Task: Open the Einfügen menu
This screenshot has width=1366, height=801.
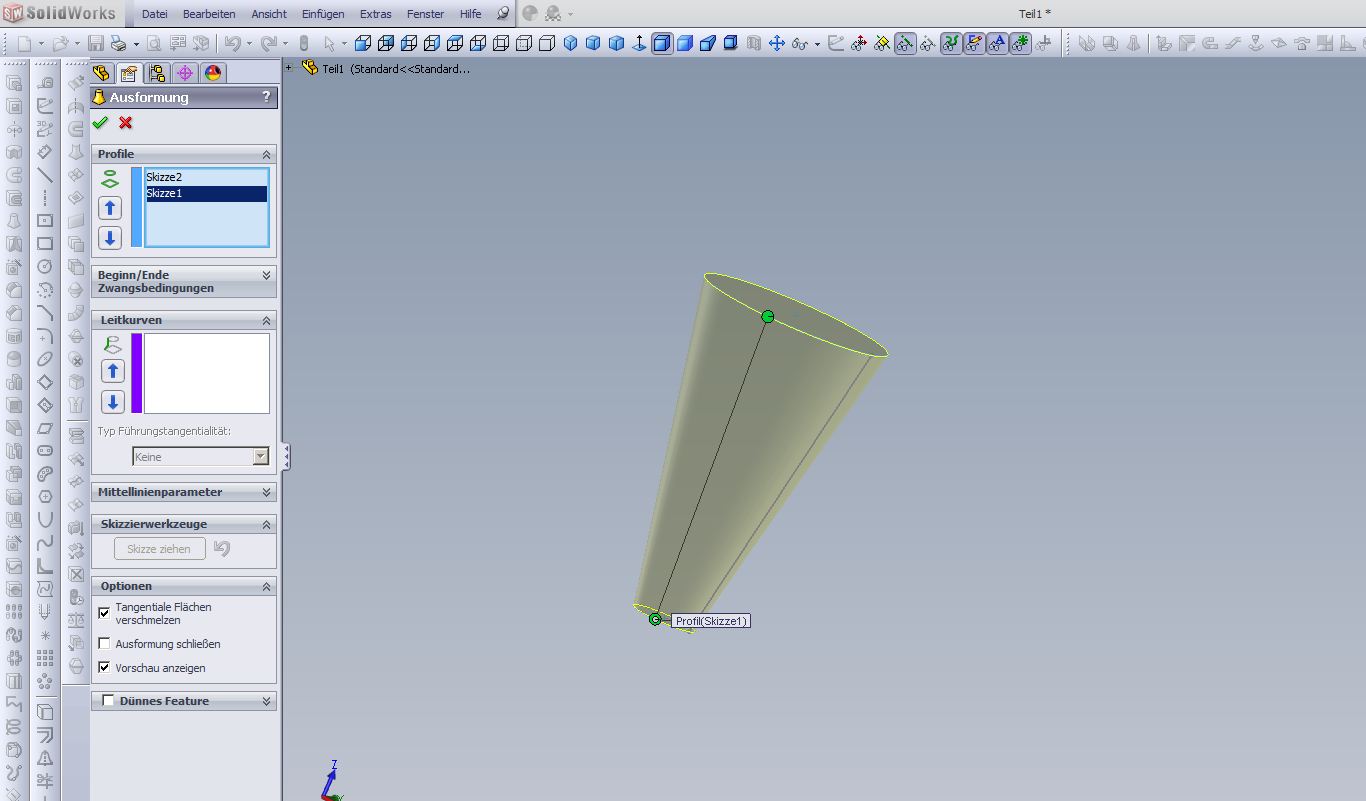Action: tap(323, 14)
